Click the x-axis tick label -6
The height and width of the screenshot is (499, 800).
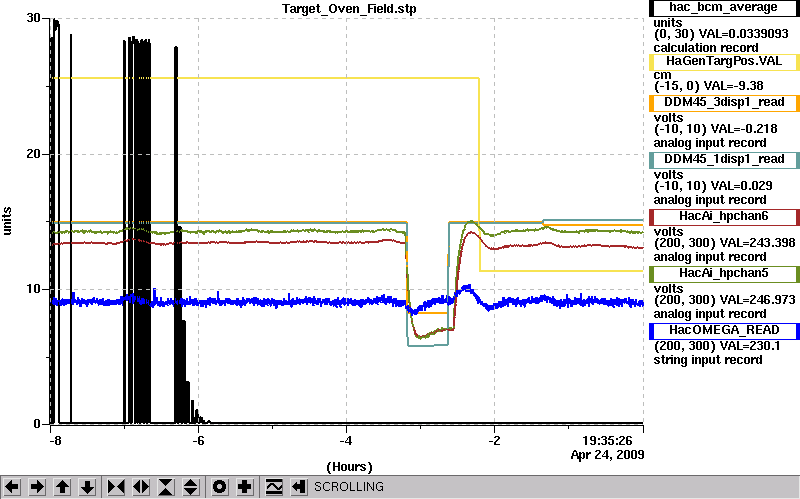coord(198,441)
